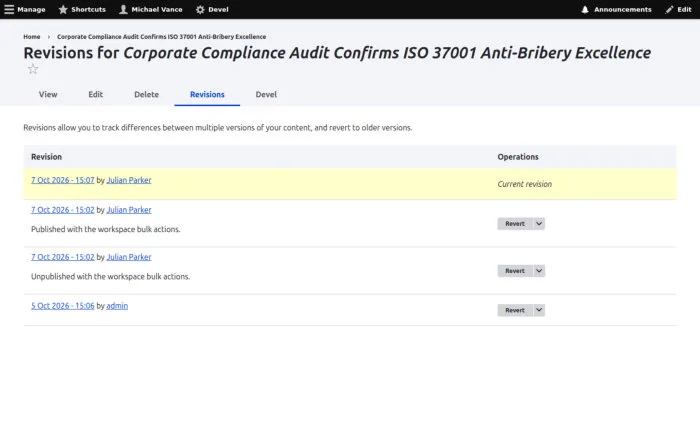Click the Edit pencil icon in toolbar
Image resolution: width=700 pixels, height=438 pixels.
pyautogui.click(x=669, y=9)
